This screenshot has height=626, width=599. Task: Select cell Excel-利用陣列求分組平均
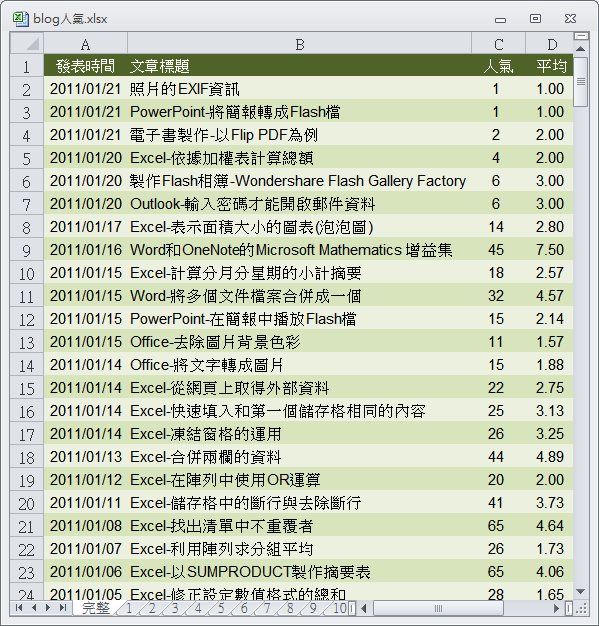(x=300, y=549)
